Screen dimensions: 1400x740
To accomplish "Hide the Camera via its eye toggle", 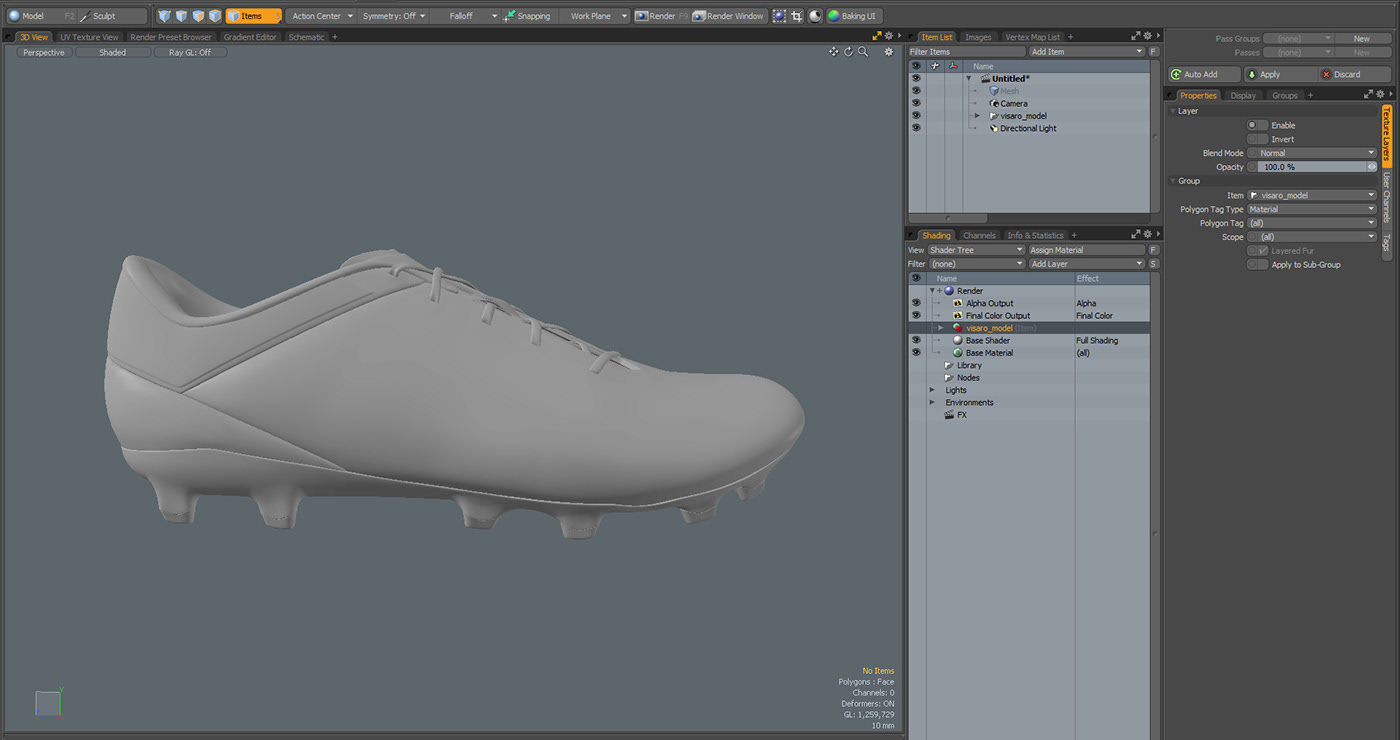I will [916, 103].
